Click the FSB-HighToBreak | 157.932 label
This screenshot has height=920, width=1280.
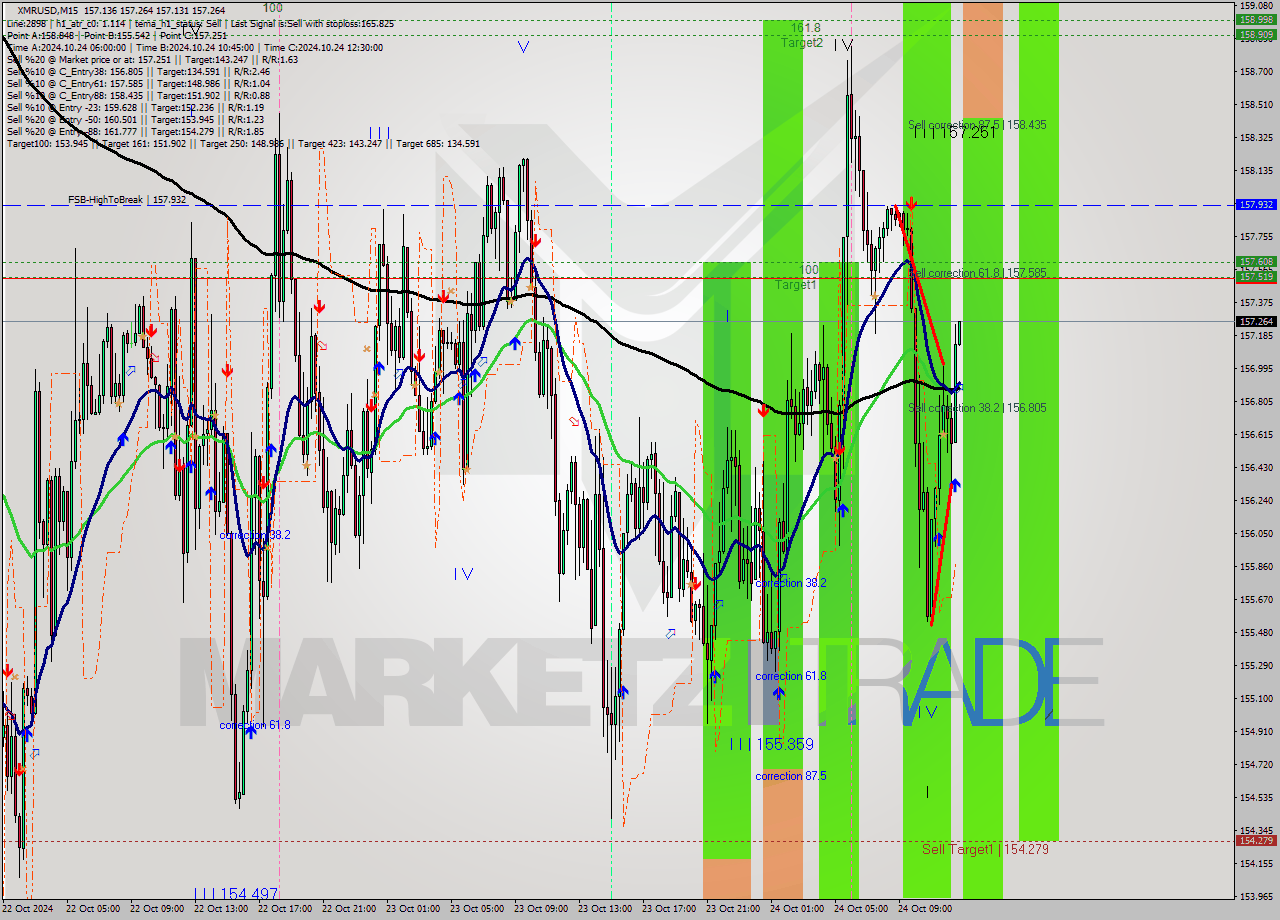[127, 200]
